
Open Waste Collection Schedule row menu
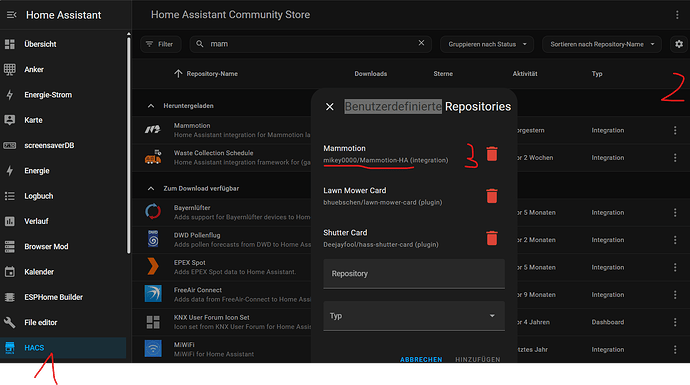point(675,158)
